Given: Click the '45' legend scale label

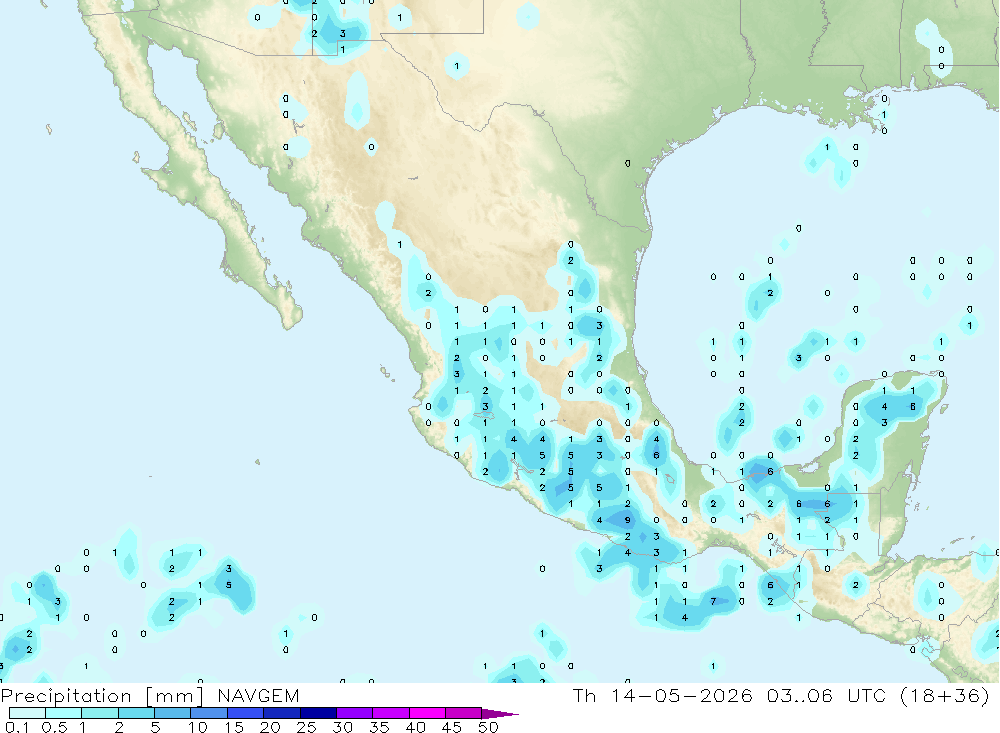Looking at the screenshot, I should tap(452, 727).
